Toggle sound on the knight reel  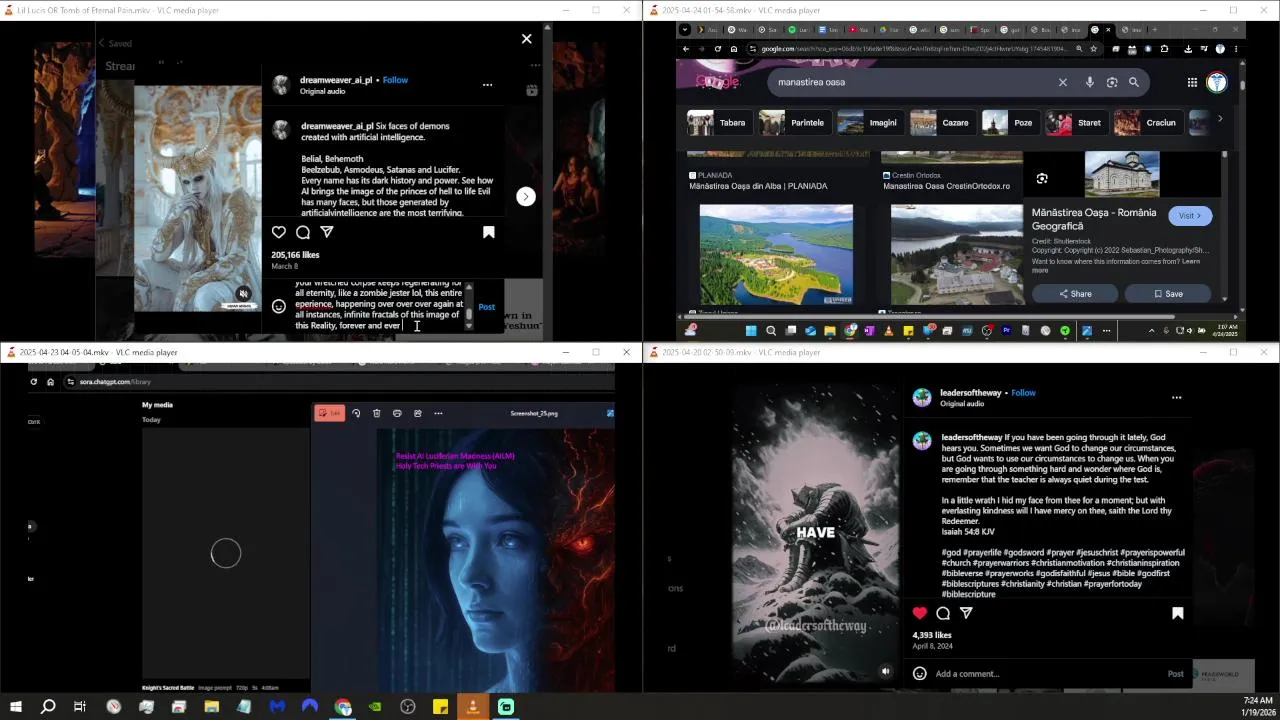885,672
